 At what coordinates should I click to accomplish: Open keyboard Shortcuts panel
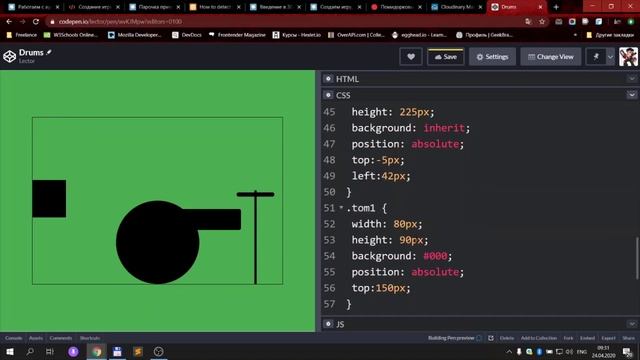(90, 338)
